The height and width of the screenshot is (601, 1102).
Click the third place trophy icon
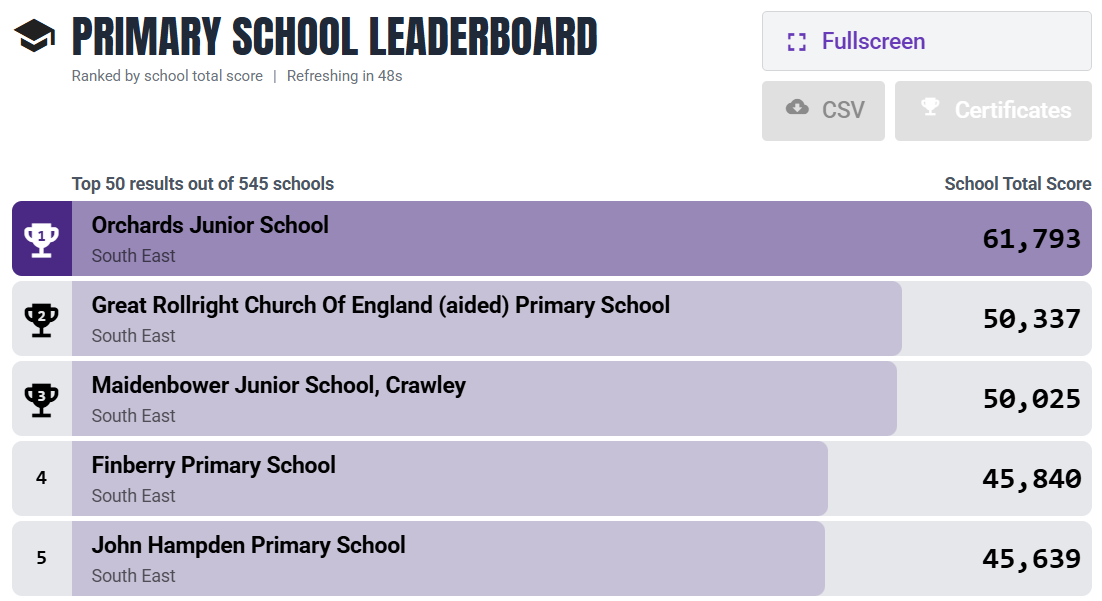(41, 399)
